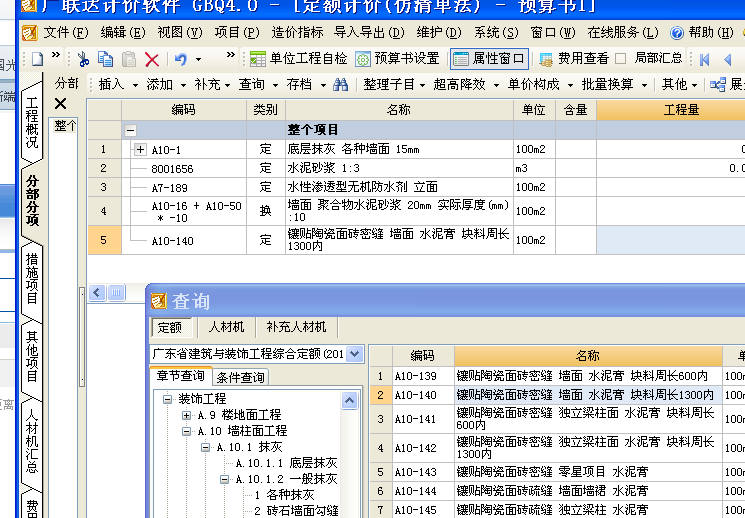This screenshot has width=745, height=518.
Task: Open the 广东省建筑与装饰工程综合定额 combo box
Action: point(355,354)
